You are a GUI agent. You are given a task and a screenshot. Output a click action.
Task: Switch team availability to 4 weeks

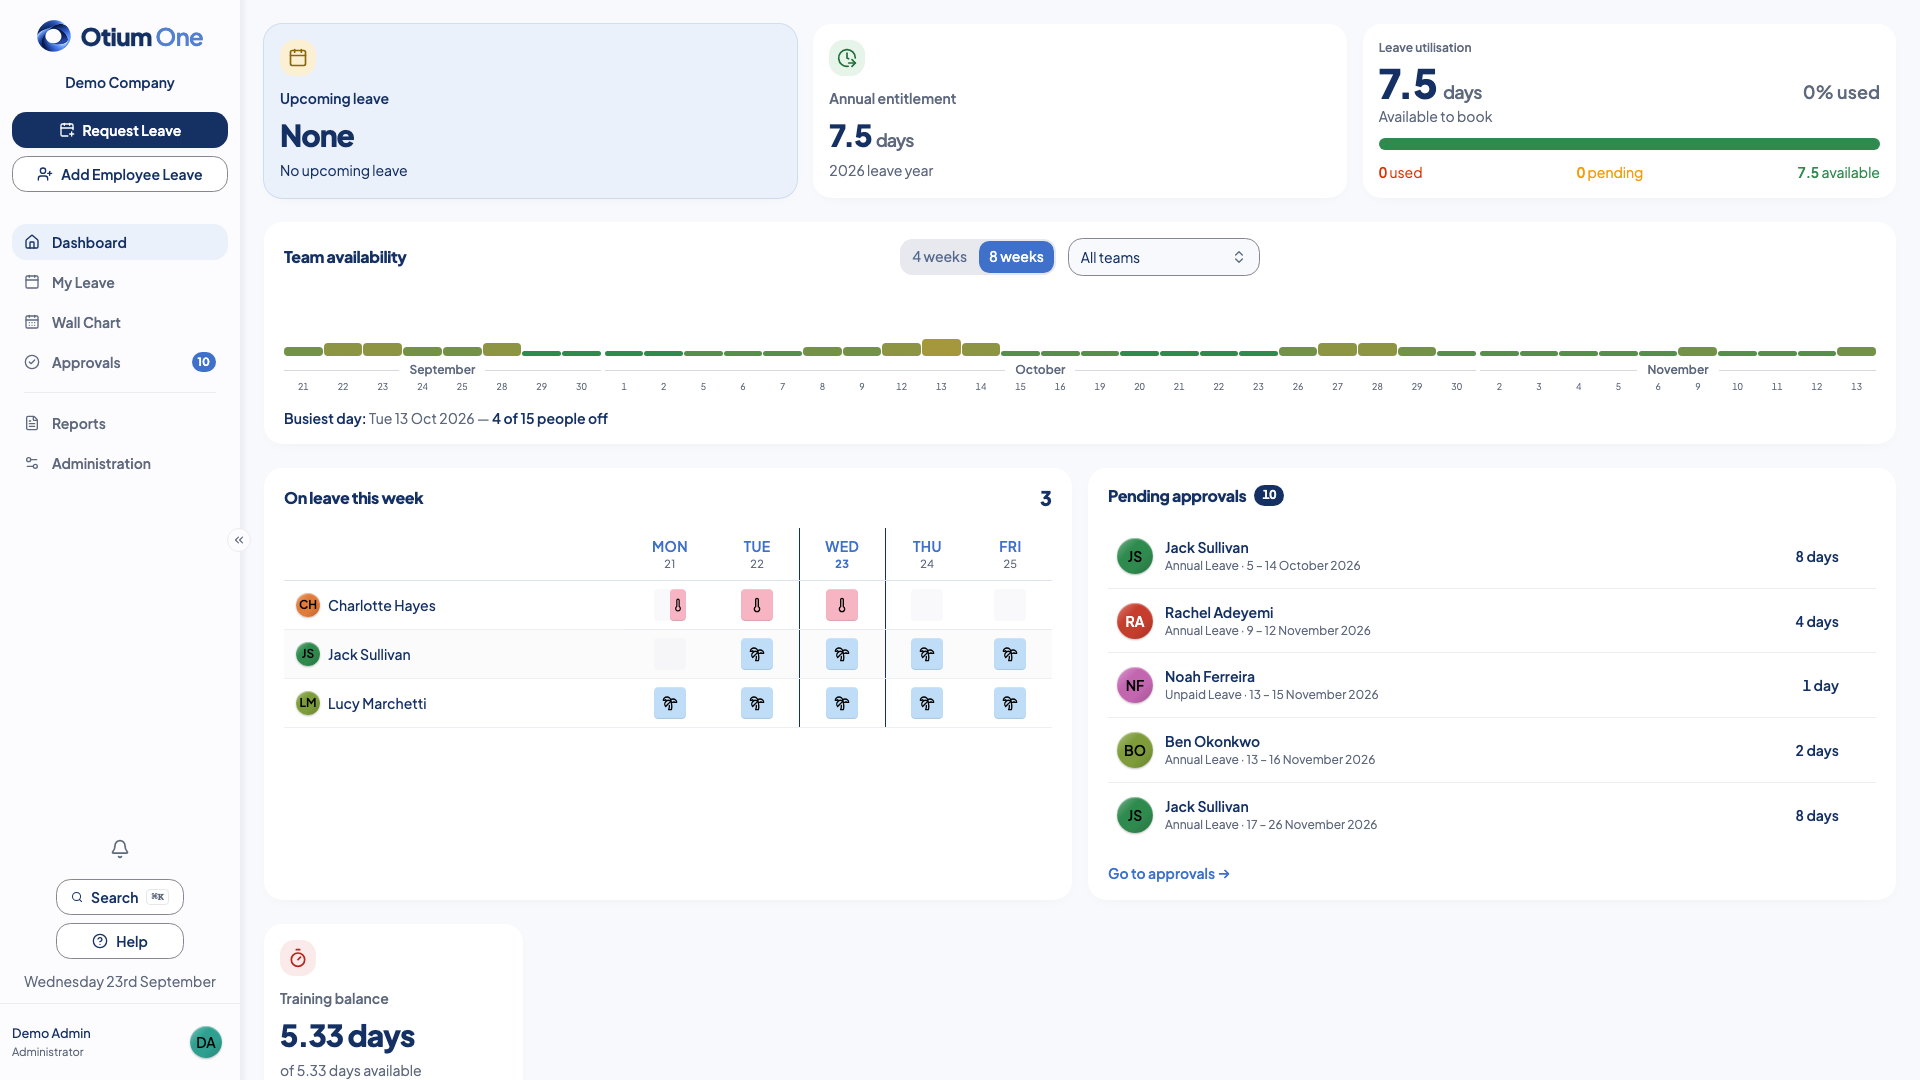click(x=939, y=257)
